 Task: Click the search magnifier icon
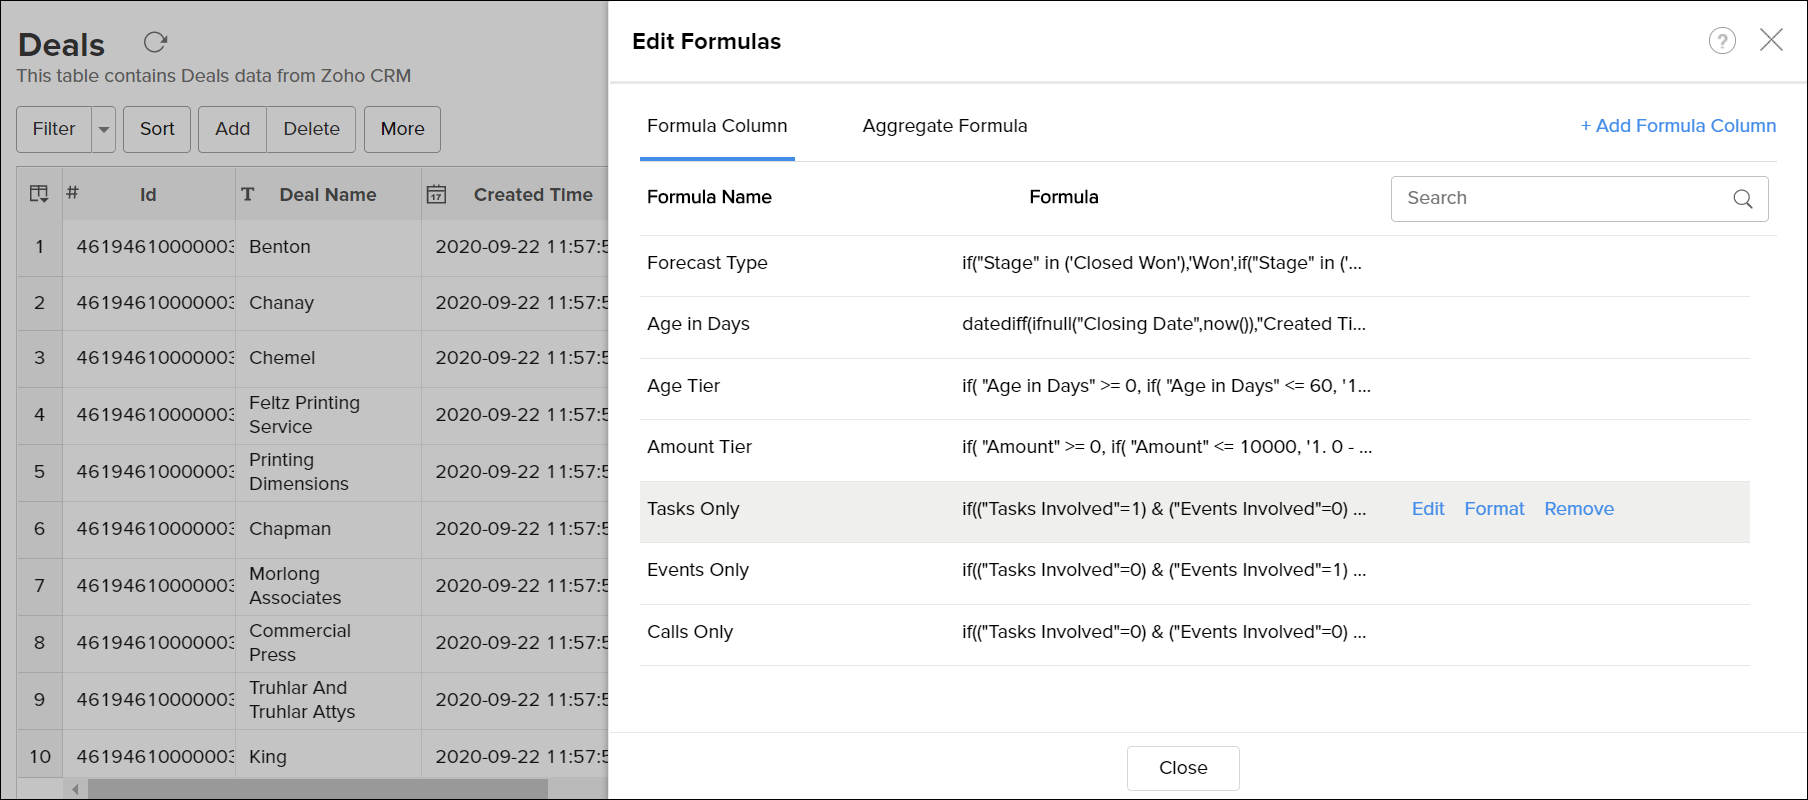[1742, 199]
